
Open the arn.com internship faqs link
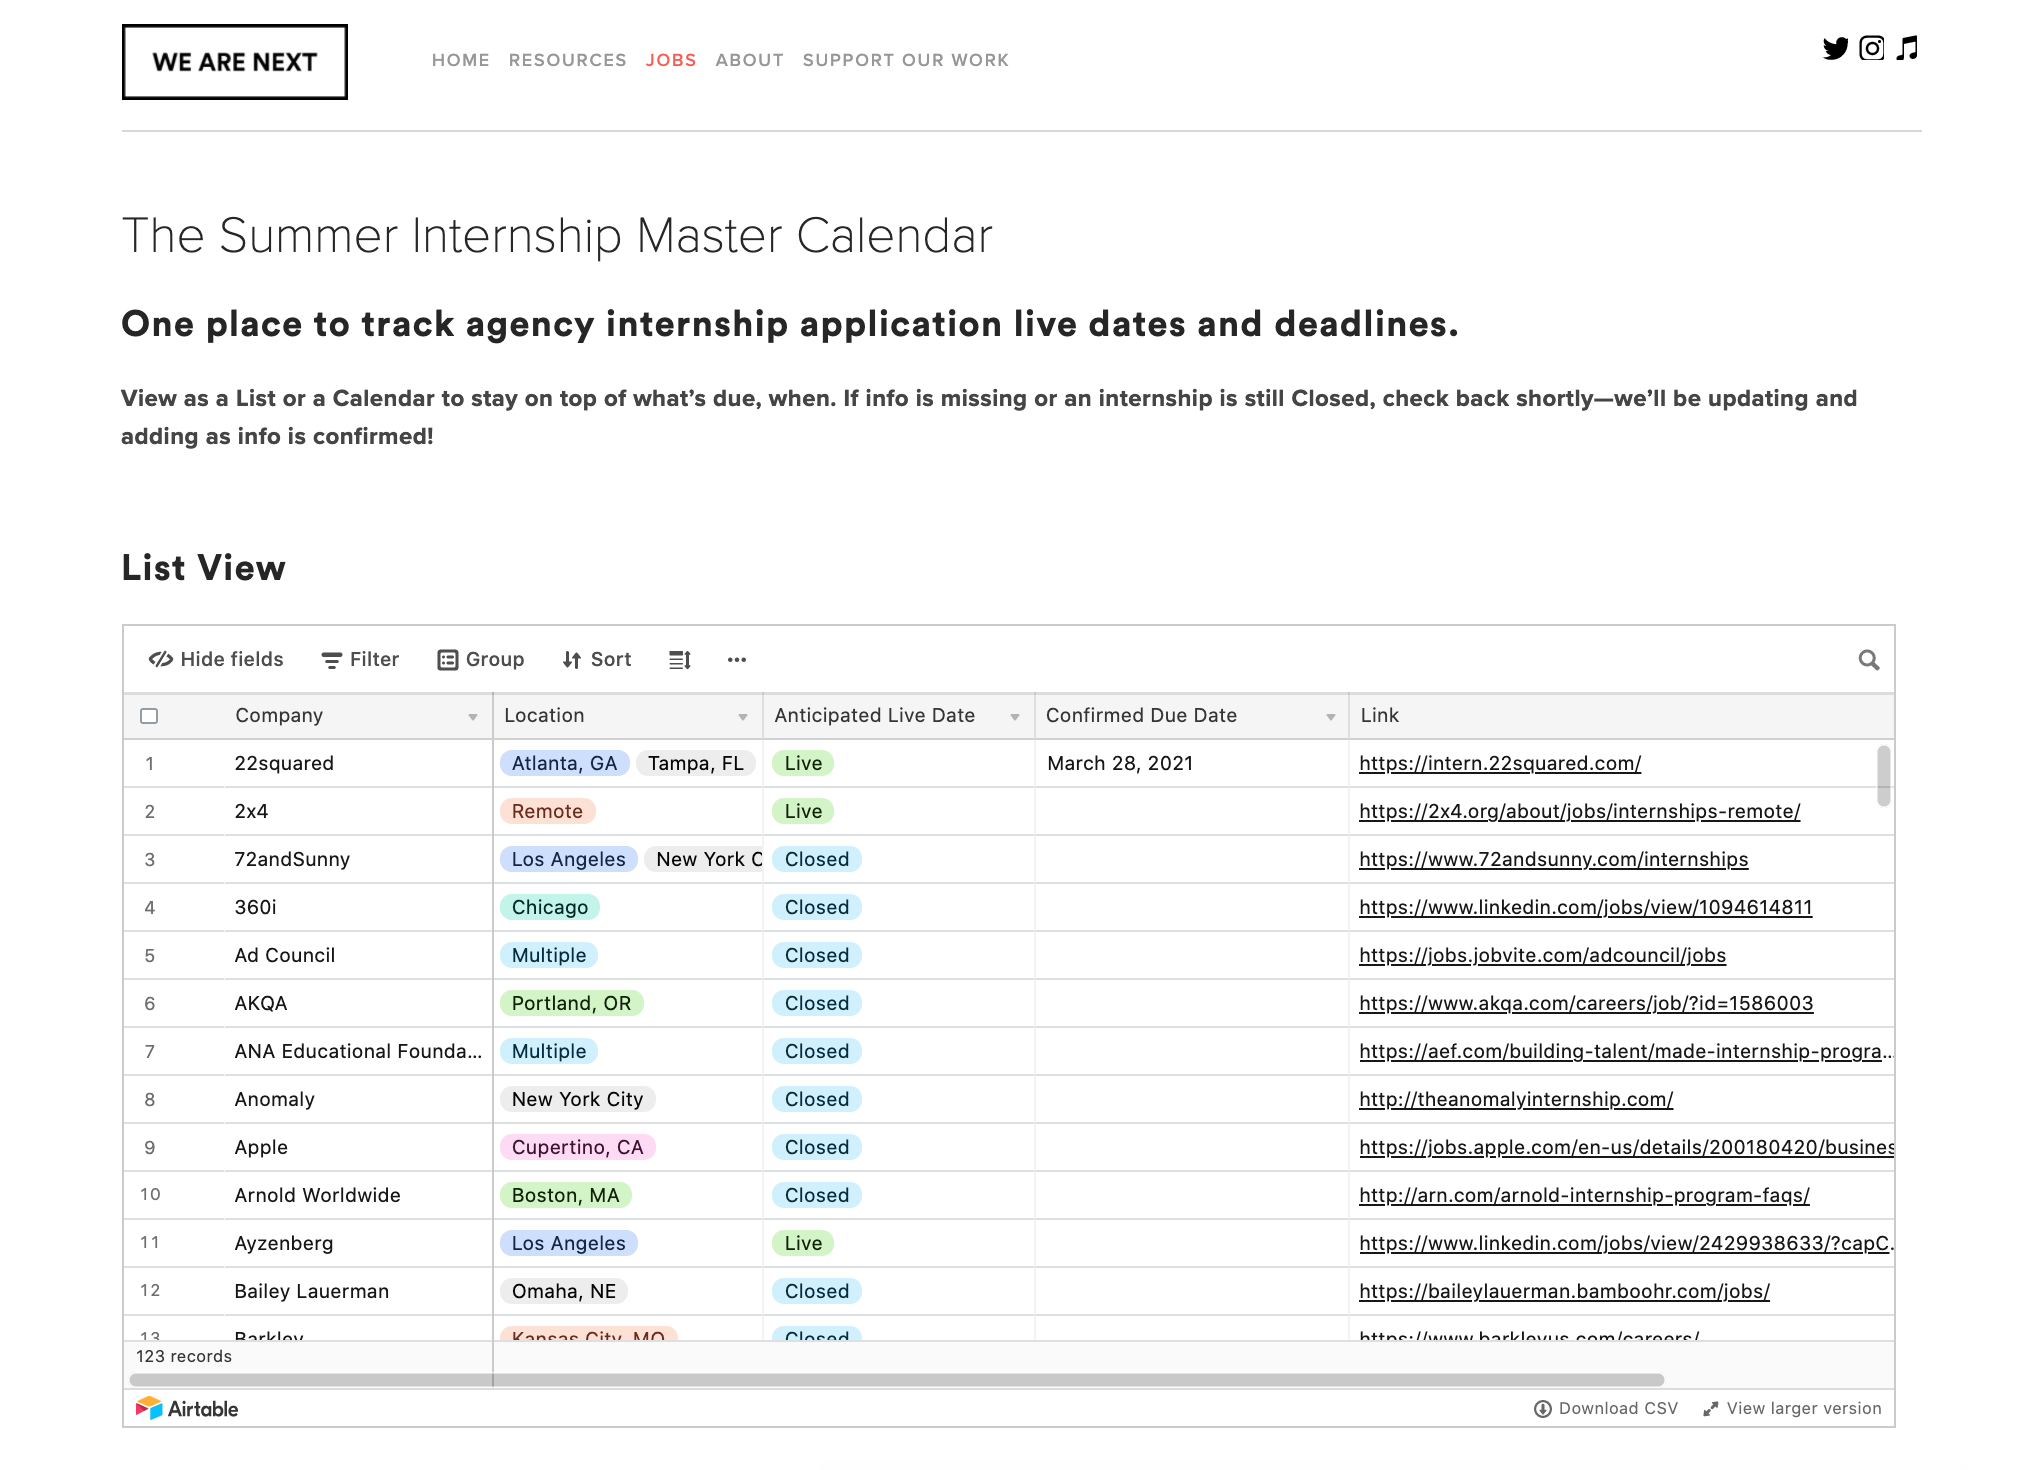[x=1585, y=1195]
